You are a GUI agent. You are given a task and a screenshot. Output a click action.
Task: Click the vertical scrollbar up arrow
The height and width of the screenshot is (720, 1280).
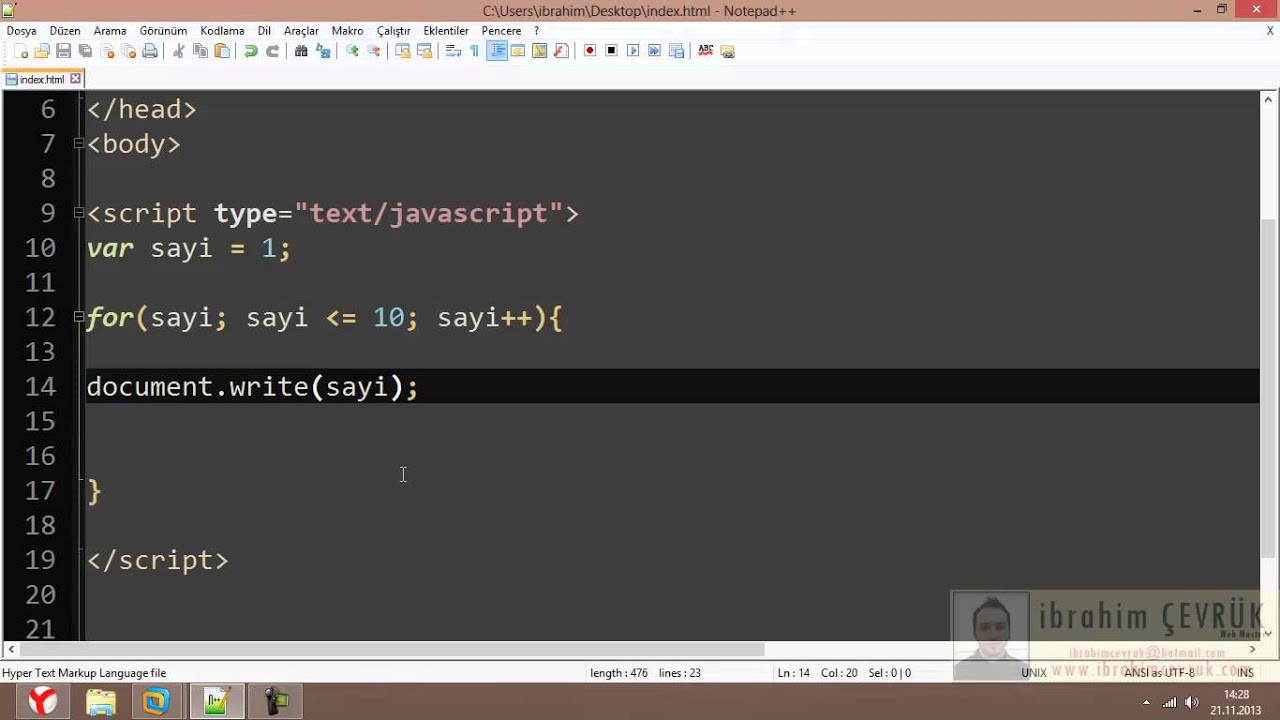pyautogui.click(x=1268, y=99)
